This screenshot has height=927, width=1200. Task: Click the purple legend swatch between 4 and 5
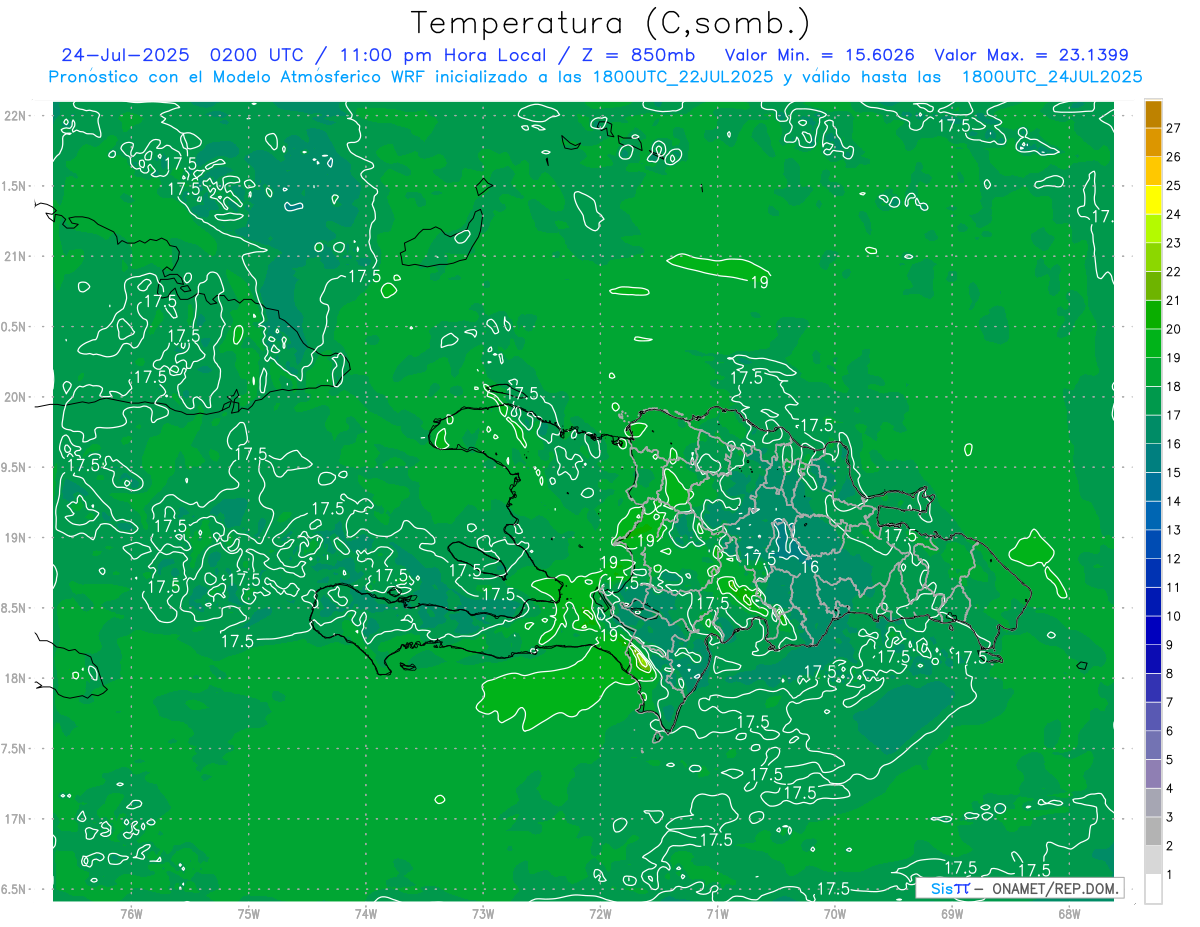[x=1153, y=775]
